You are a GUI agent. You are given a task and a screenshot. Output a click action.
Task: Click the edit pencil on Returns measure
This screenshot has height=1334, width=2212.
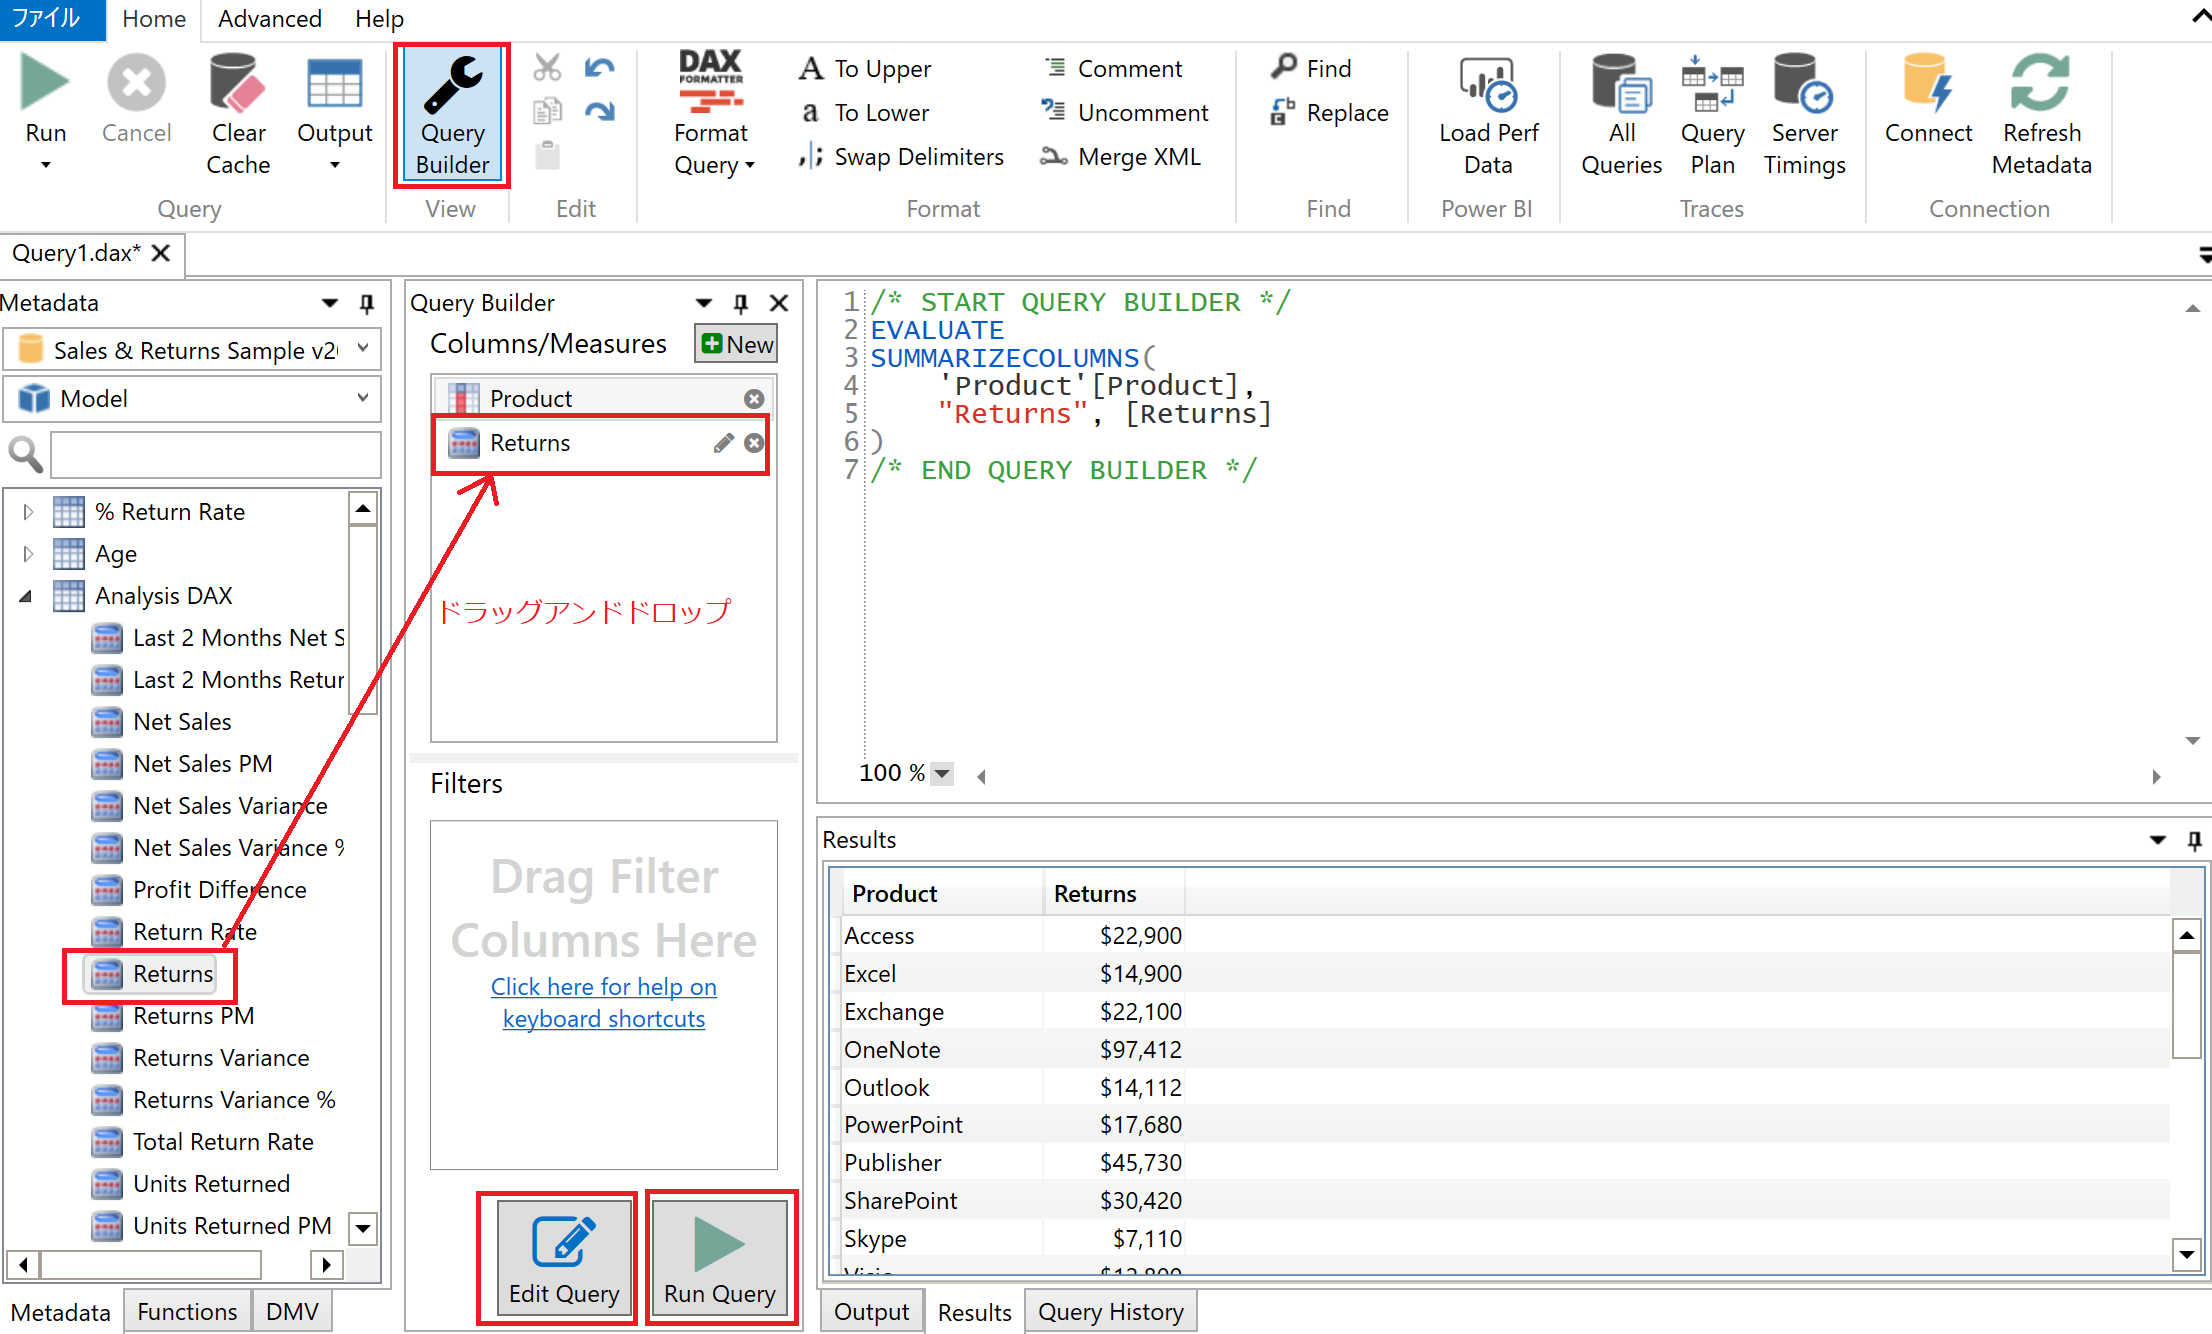click(x=723, y=443)
